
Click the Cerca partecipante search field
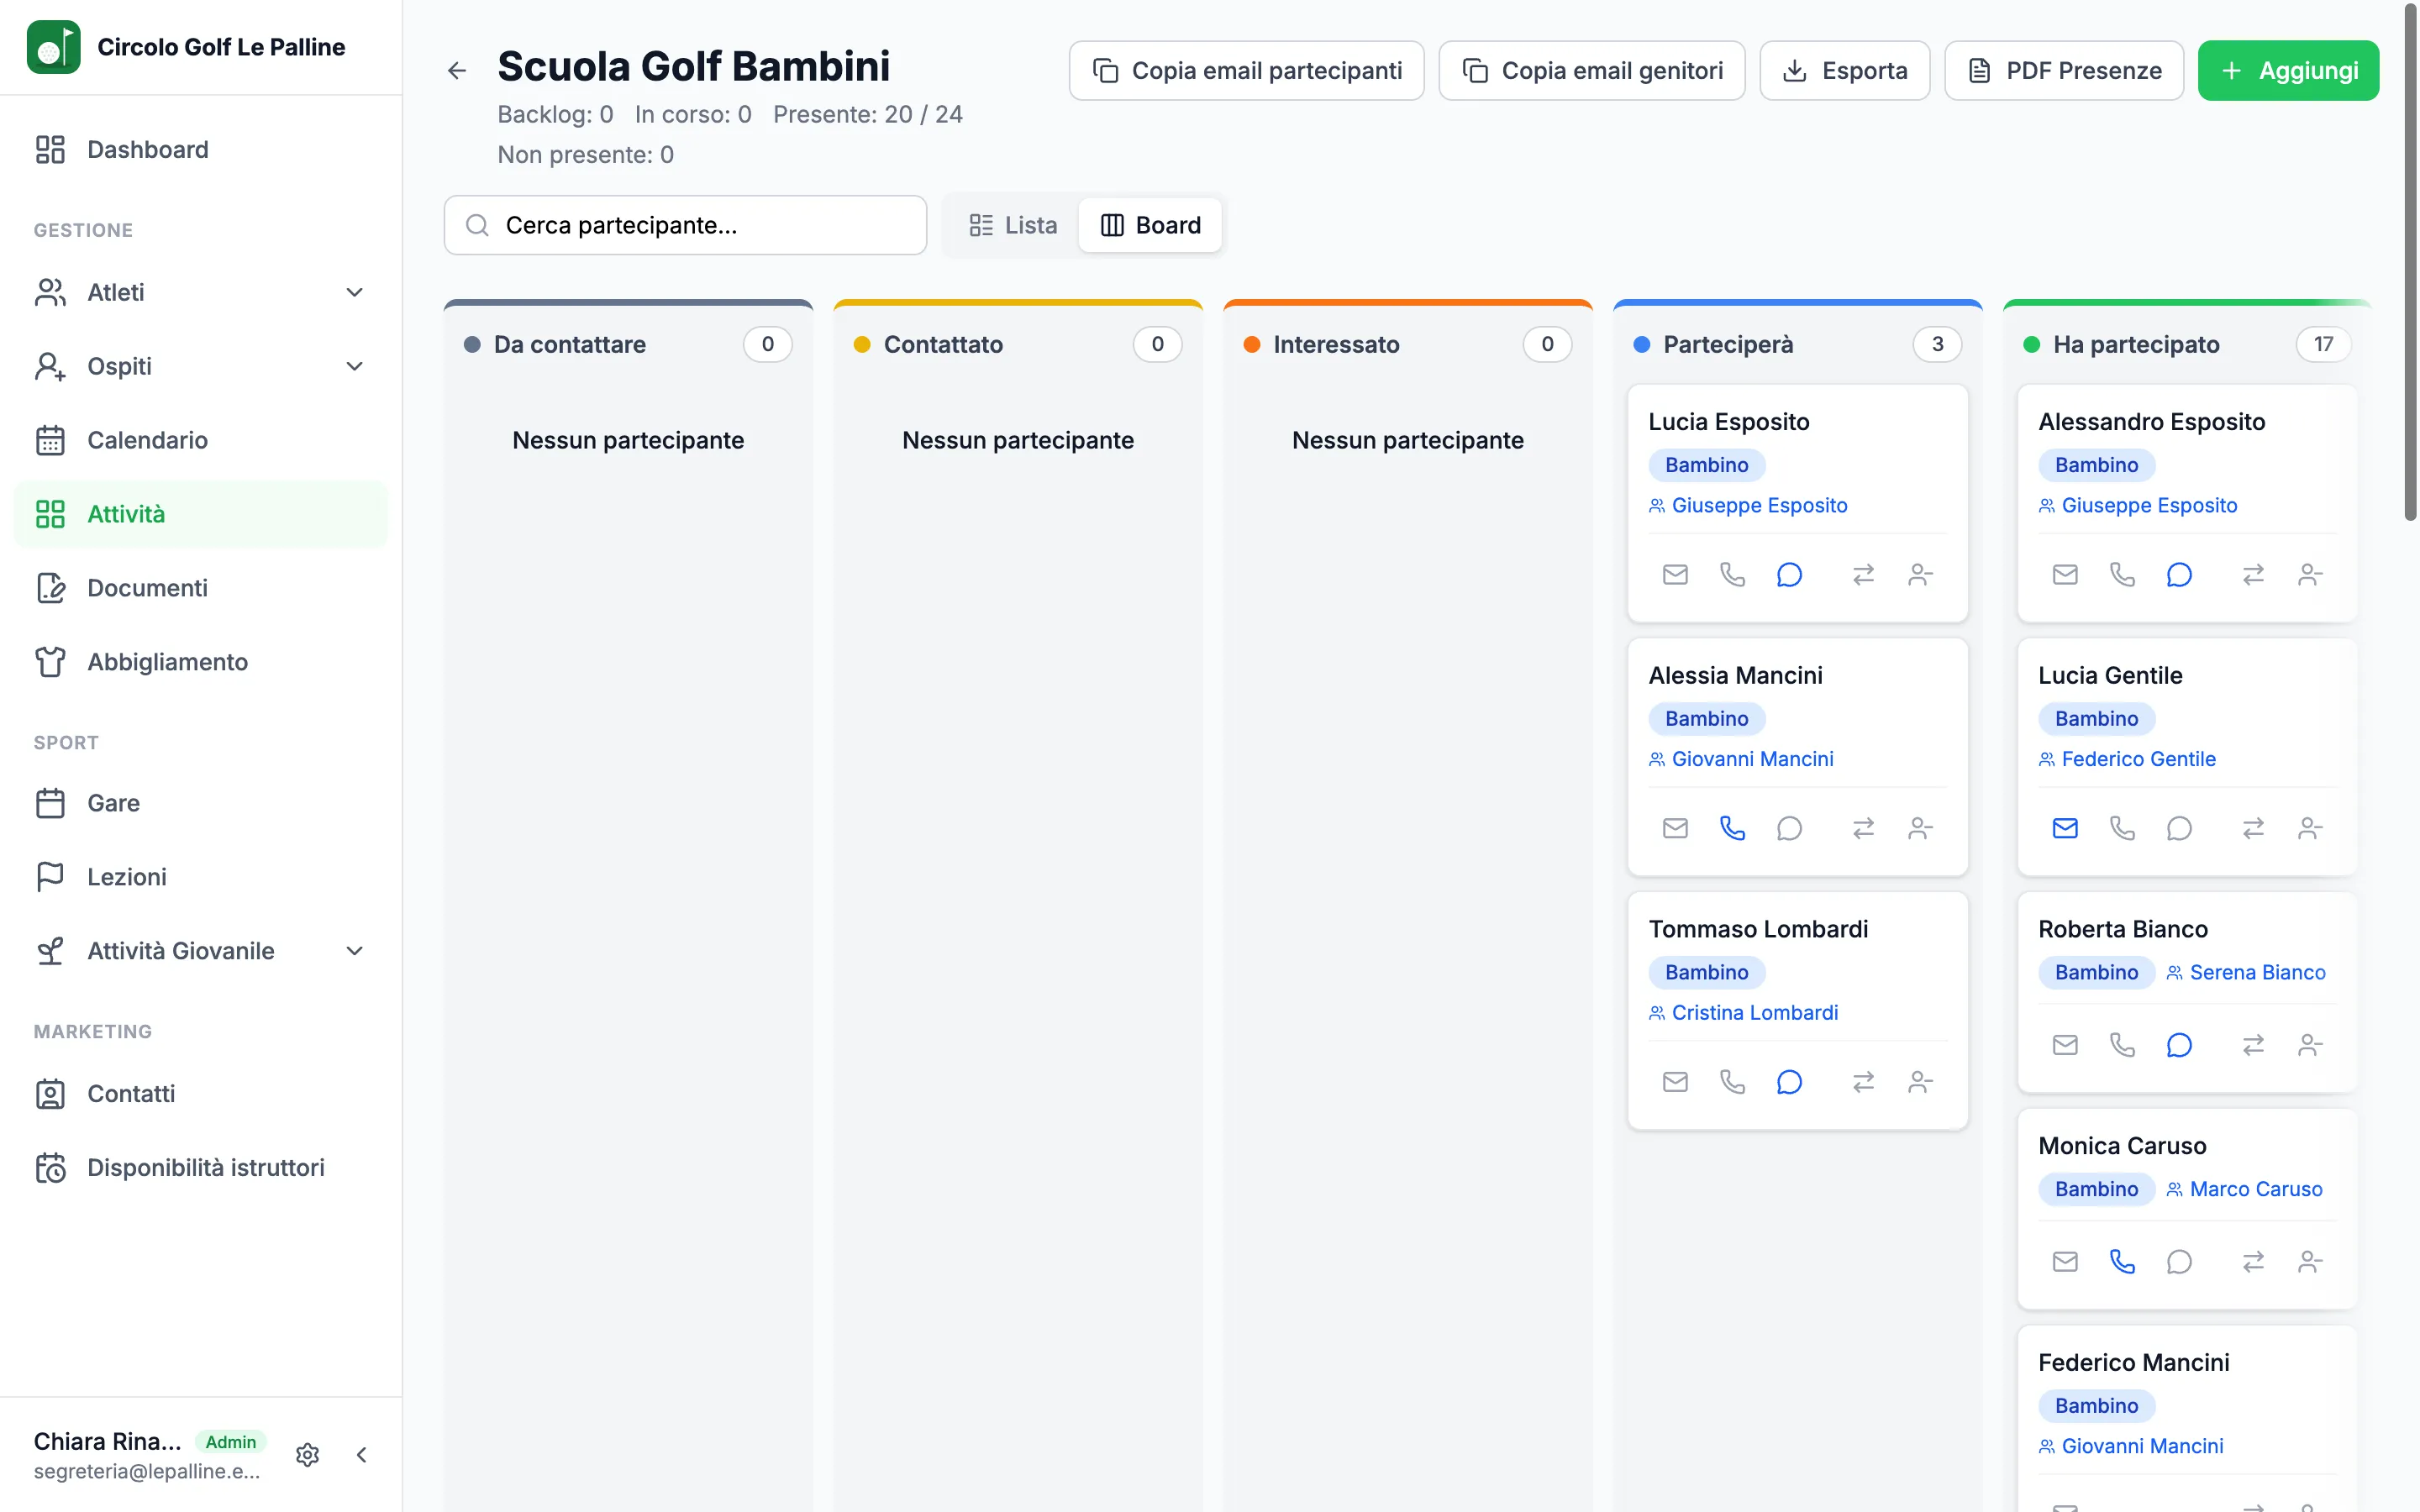coord(685,225)
